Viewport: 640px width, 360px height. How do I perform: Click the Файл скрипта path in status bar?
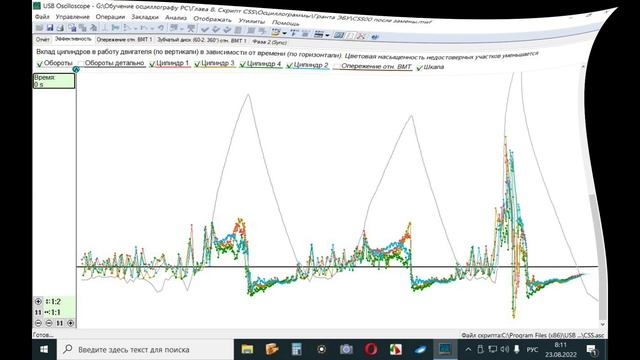click(x=532, y=335)
